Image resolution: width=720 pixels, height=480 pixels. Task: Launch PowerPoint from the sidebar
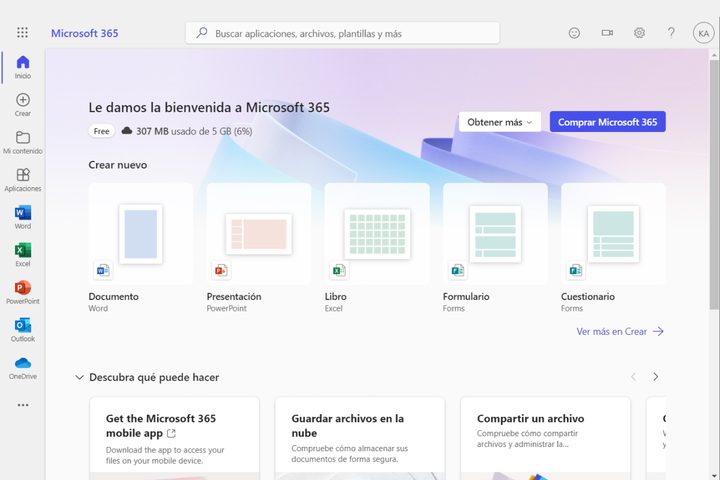pos(22,293)
